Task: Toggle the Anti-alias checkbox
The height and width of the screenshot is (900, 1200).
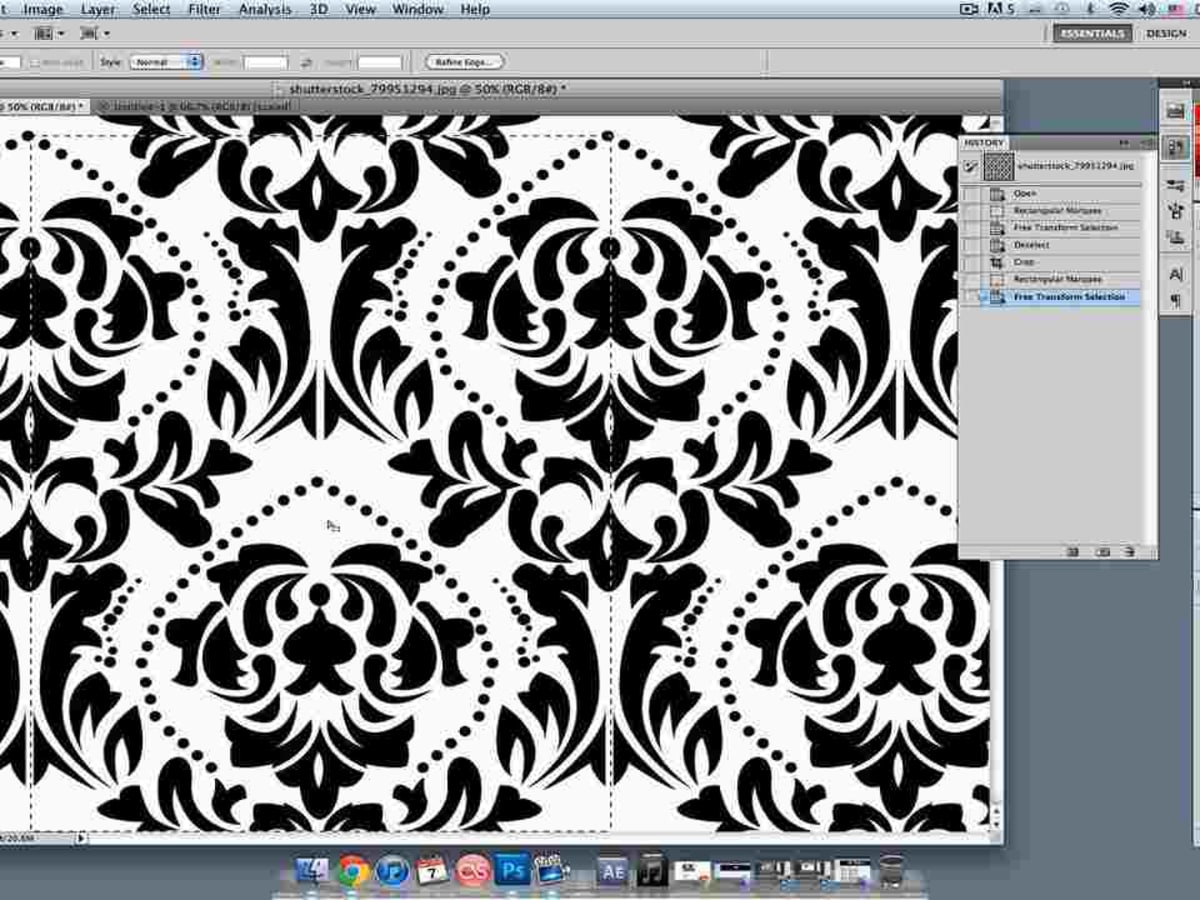Action: point(37,62)
